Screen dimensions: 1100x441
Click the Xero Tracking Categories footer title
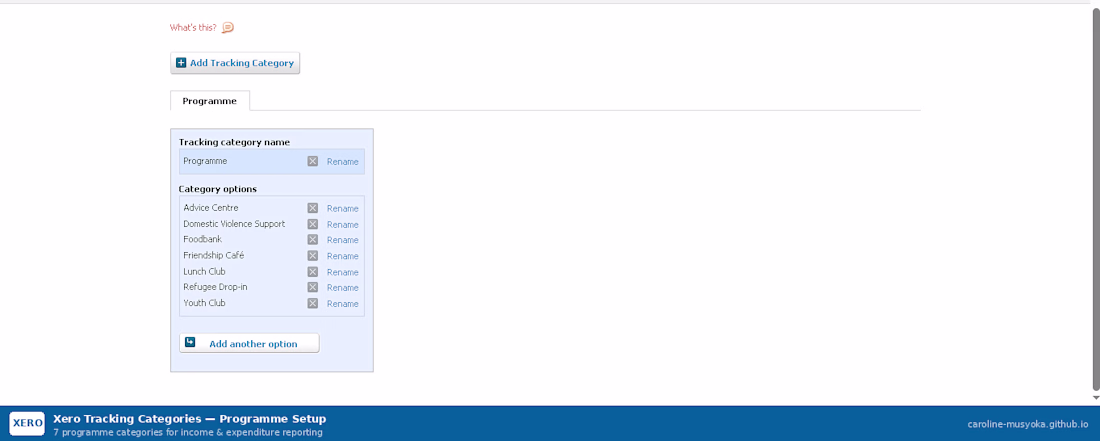pos(189,419)
